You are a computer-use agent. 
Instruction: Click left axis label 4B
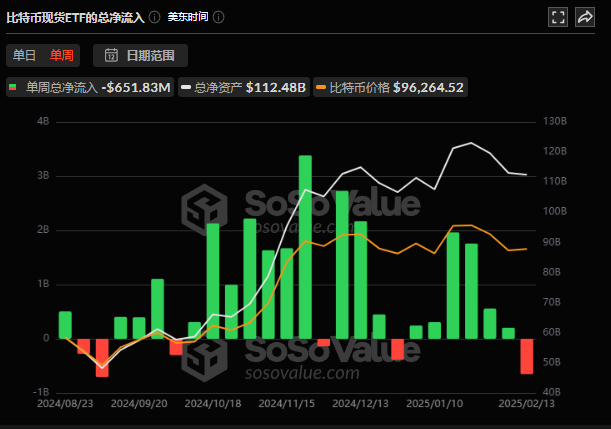coord(43,122)
